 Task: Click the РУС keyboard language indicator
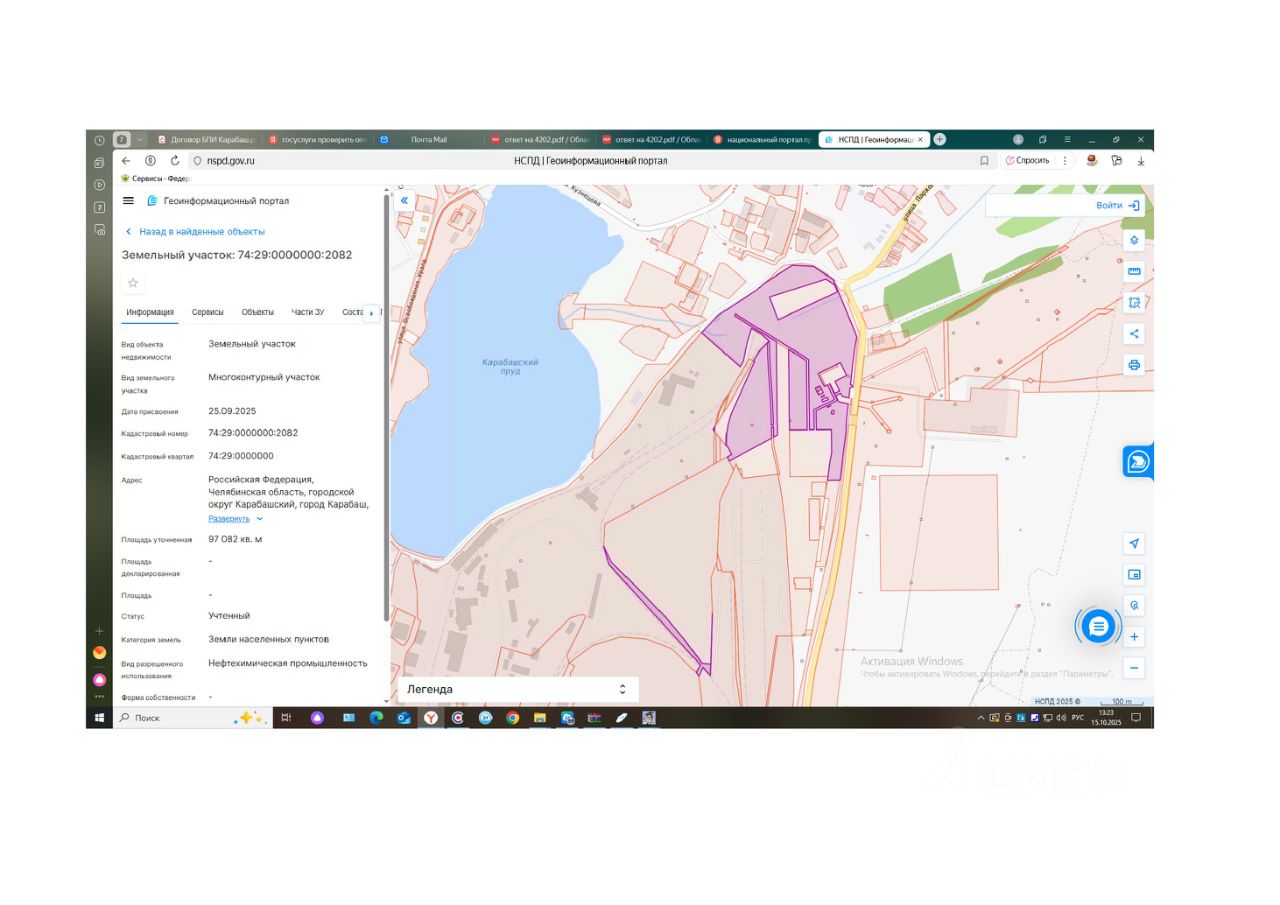pyautogui.click(x=1077, y=718)
